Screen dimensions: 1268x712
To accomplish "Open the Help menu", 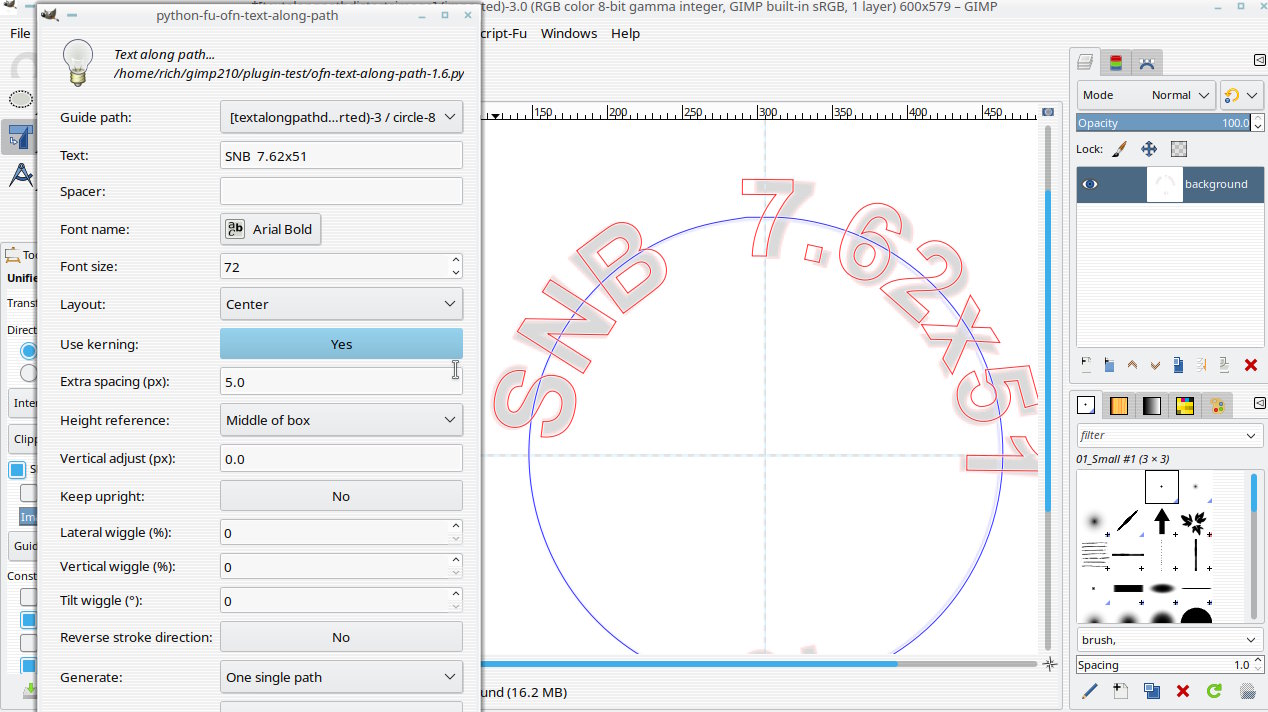I will pyautogui.click(x=625, y=33).
